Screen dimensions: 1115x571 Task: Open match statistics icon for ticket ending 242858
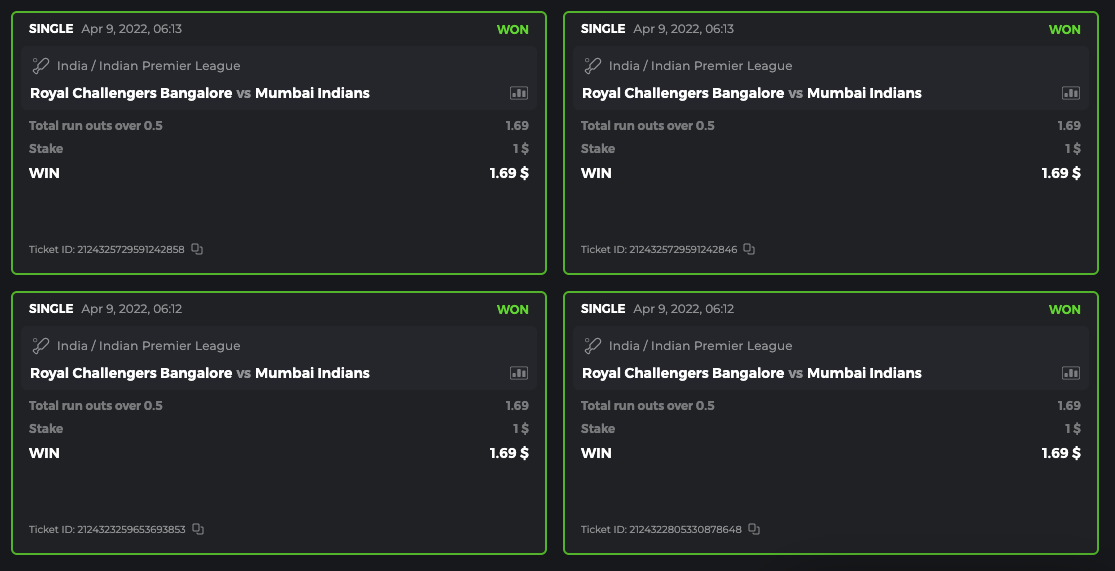[519, 93]
